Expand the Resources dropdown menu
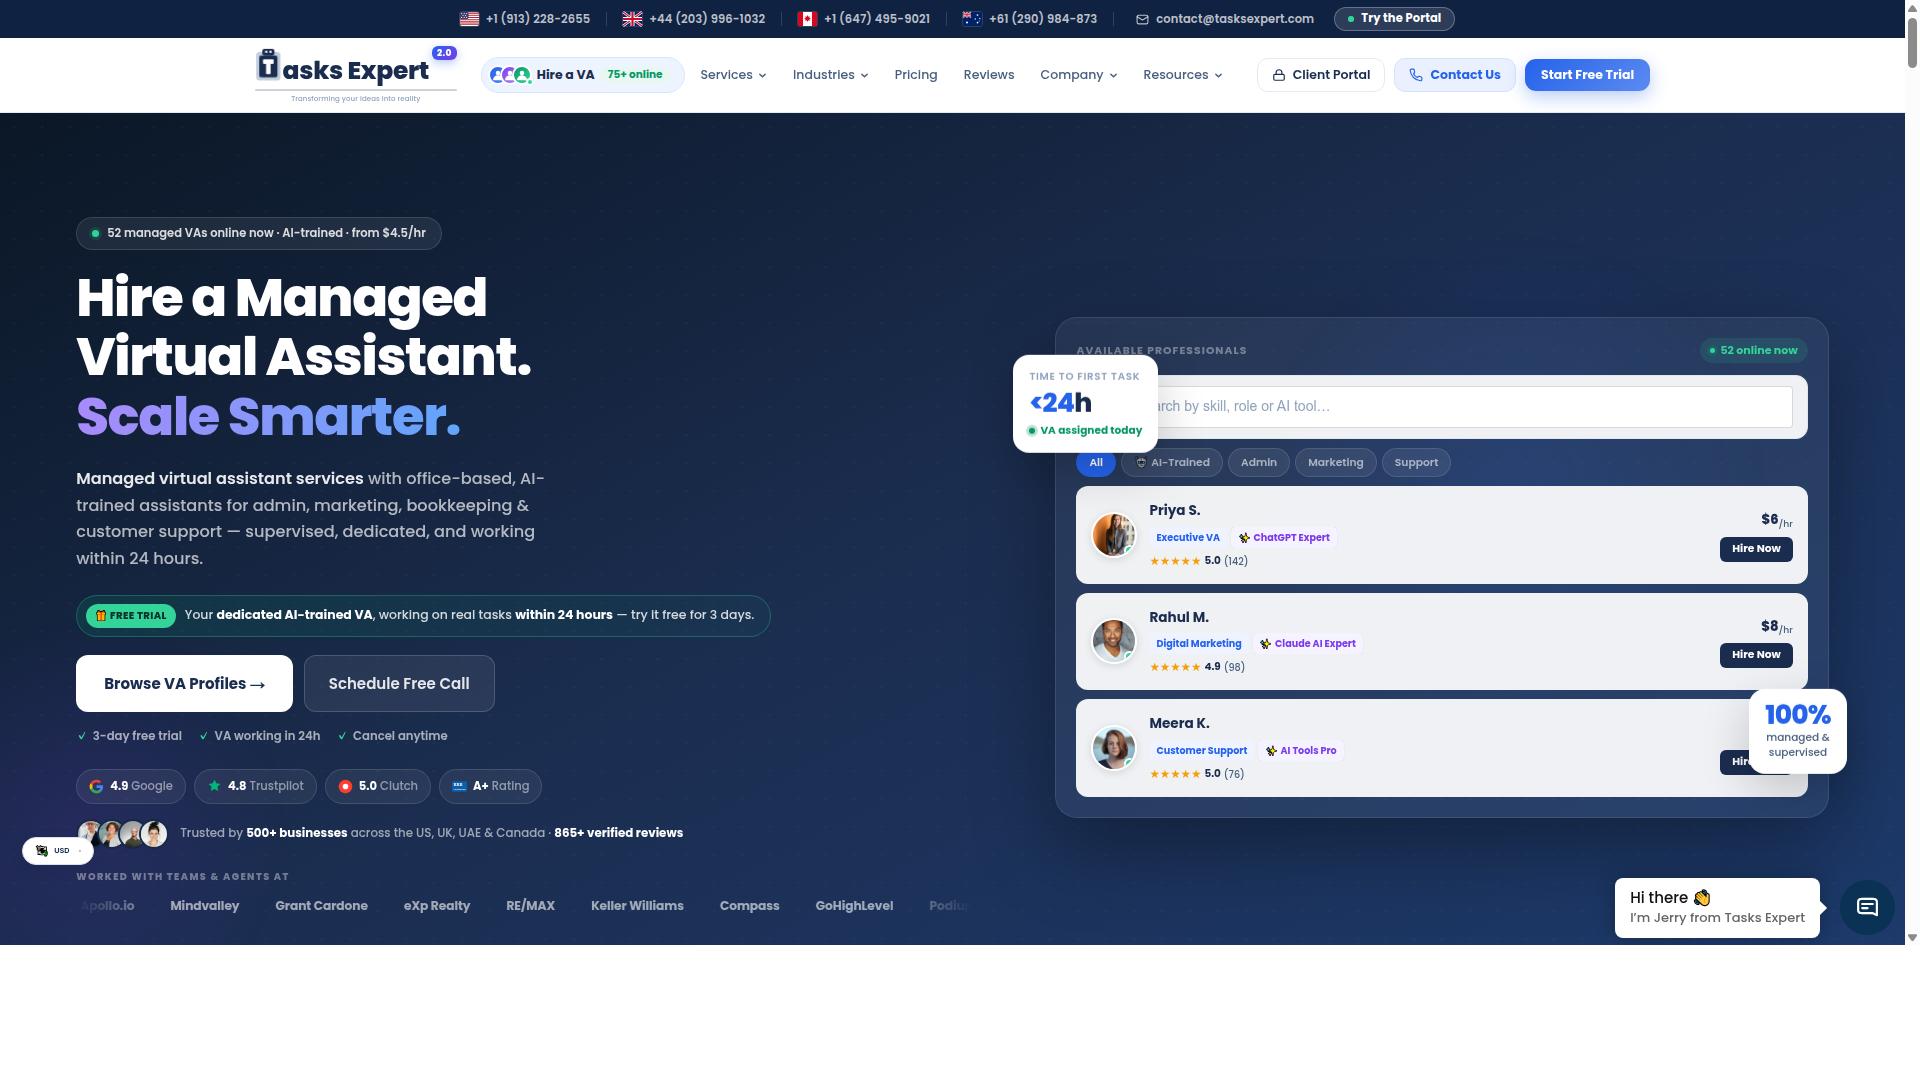This screenshot has height=1080, width=1920. (1182, 75)
